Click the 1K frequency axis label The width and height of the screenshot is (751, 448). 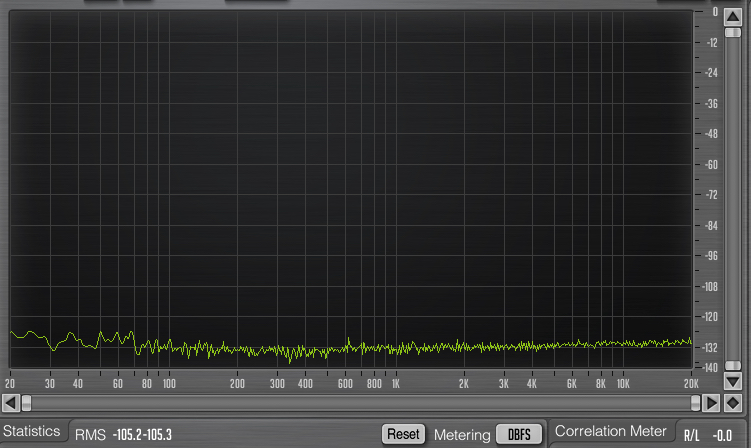pyautogui.click(x=396, y=384)
